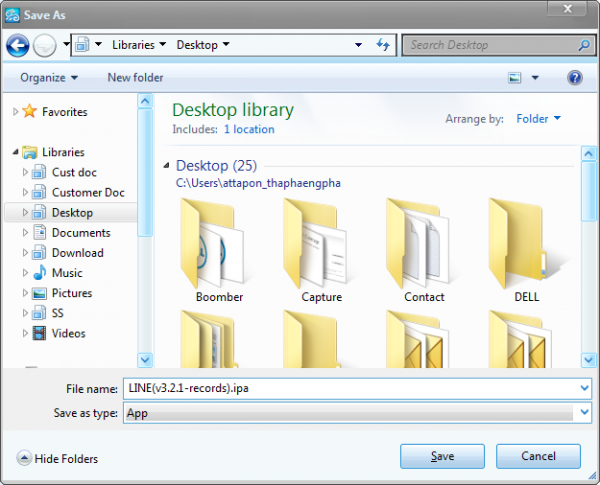
Task: Open the Organize menu
Action: pyautogui.click(x=48, y=77)
